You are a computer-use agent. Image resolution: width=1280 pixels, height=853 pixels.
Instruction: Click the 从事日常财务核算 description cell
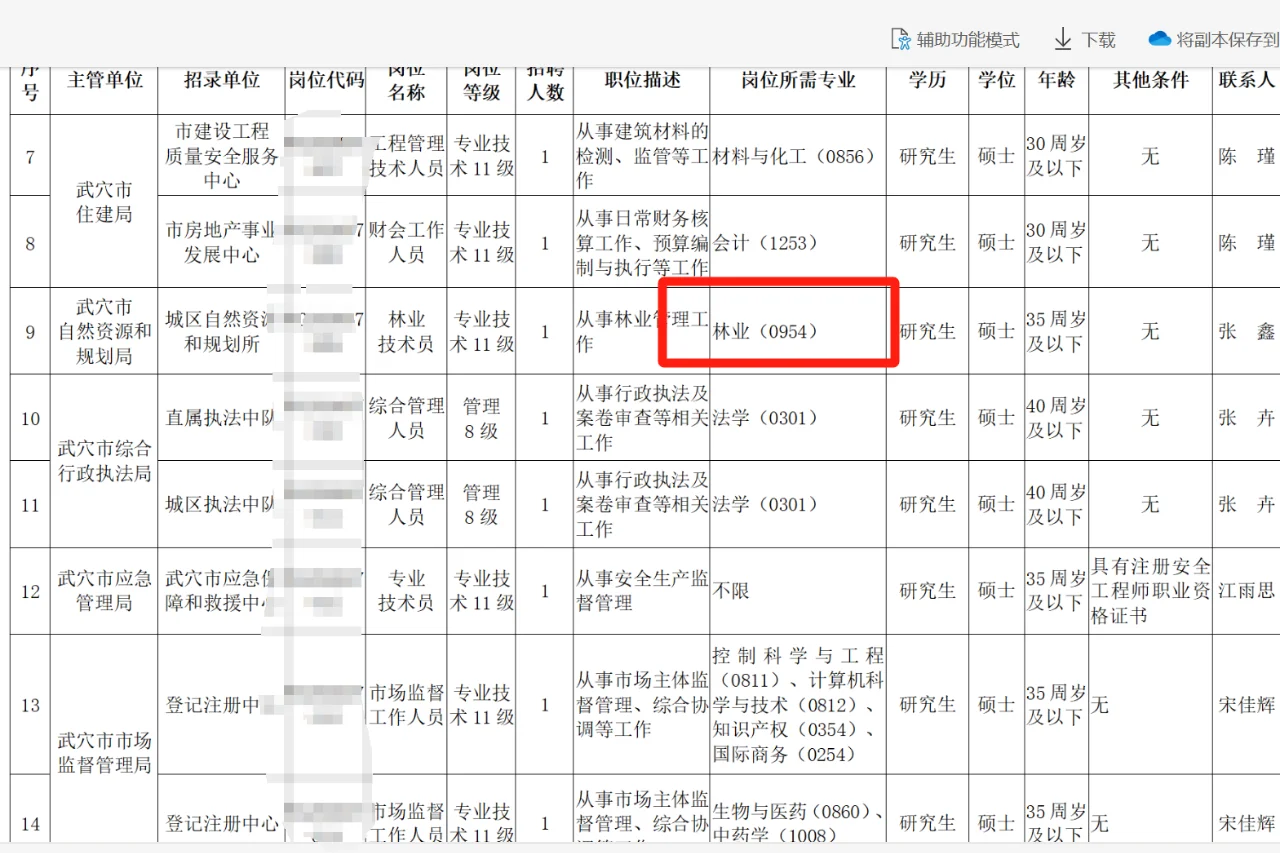(x=641, y=242)
